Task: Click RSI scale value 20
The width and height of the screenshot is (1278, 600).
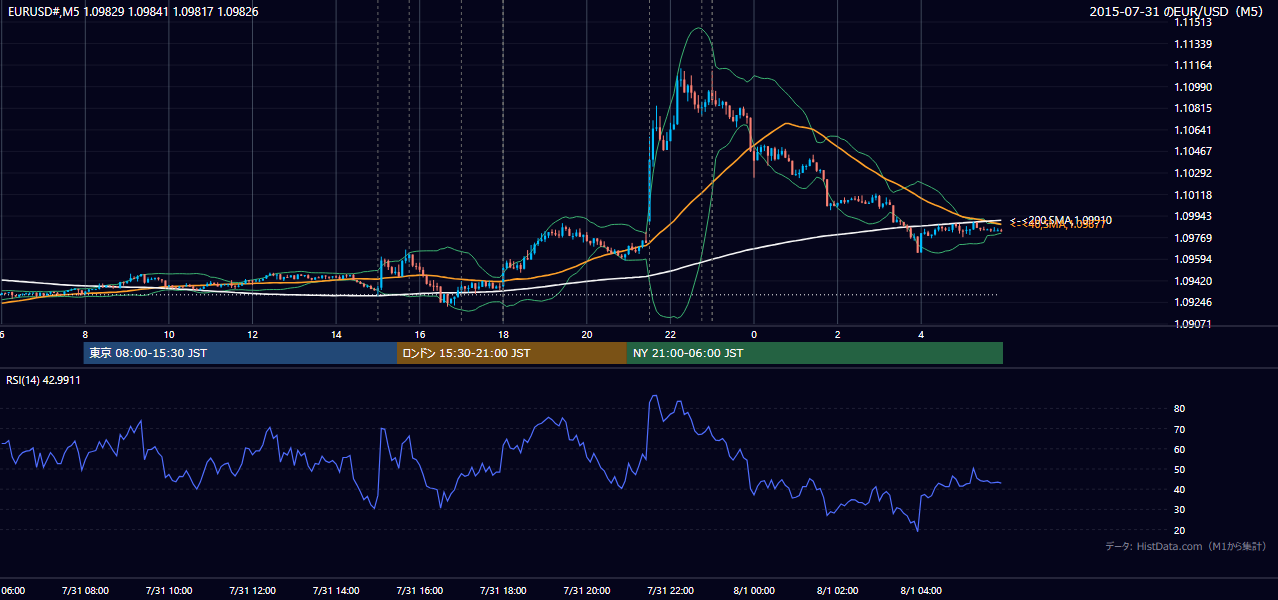Action: [1180, 530]
